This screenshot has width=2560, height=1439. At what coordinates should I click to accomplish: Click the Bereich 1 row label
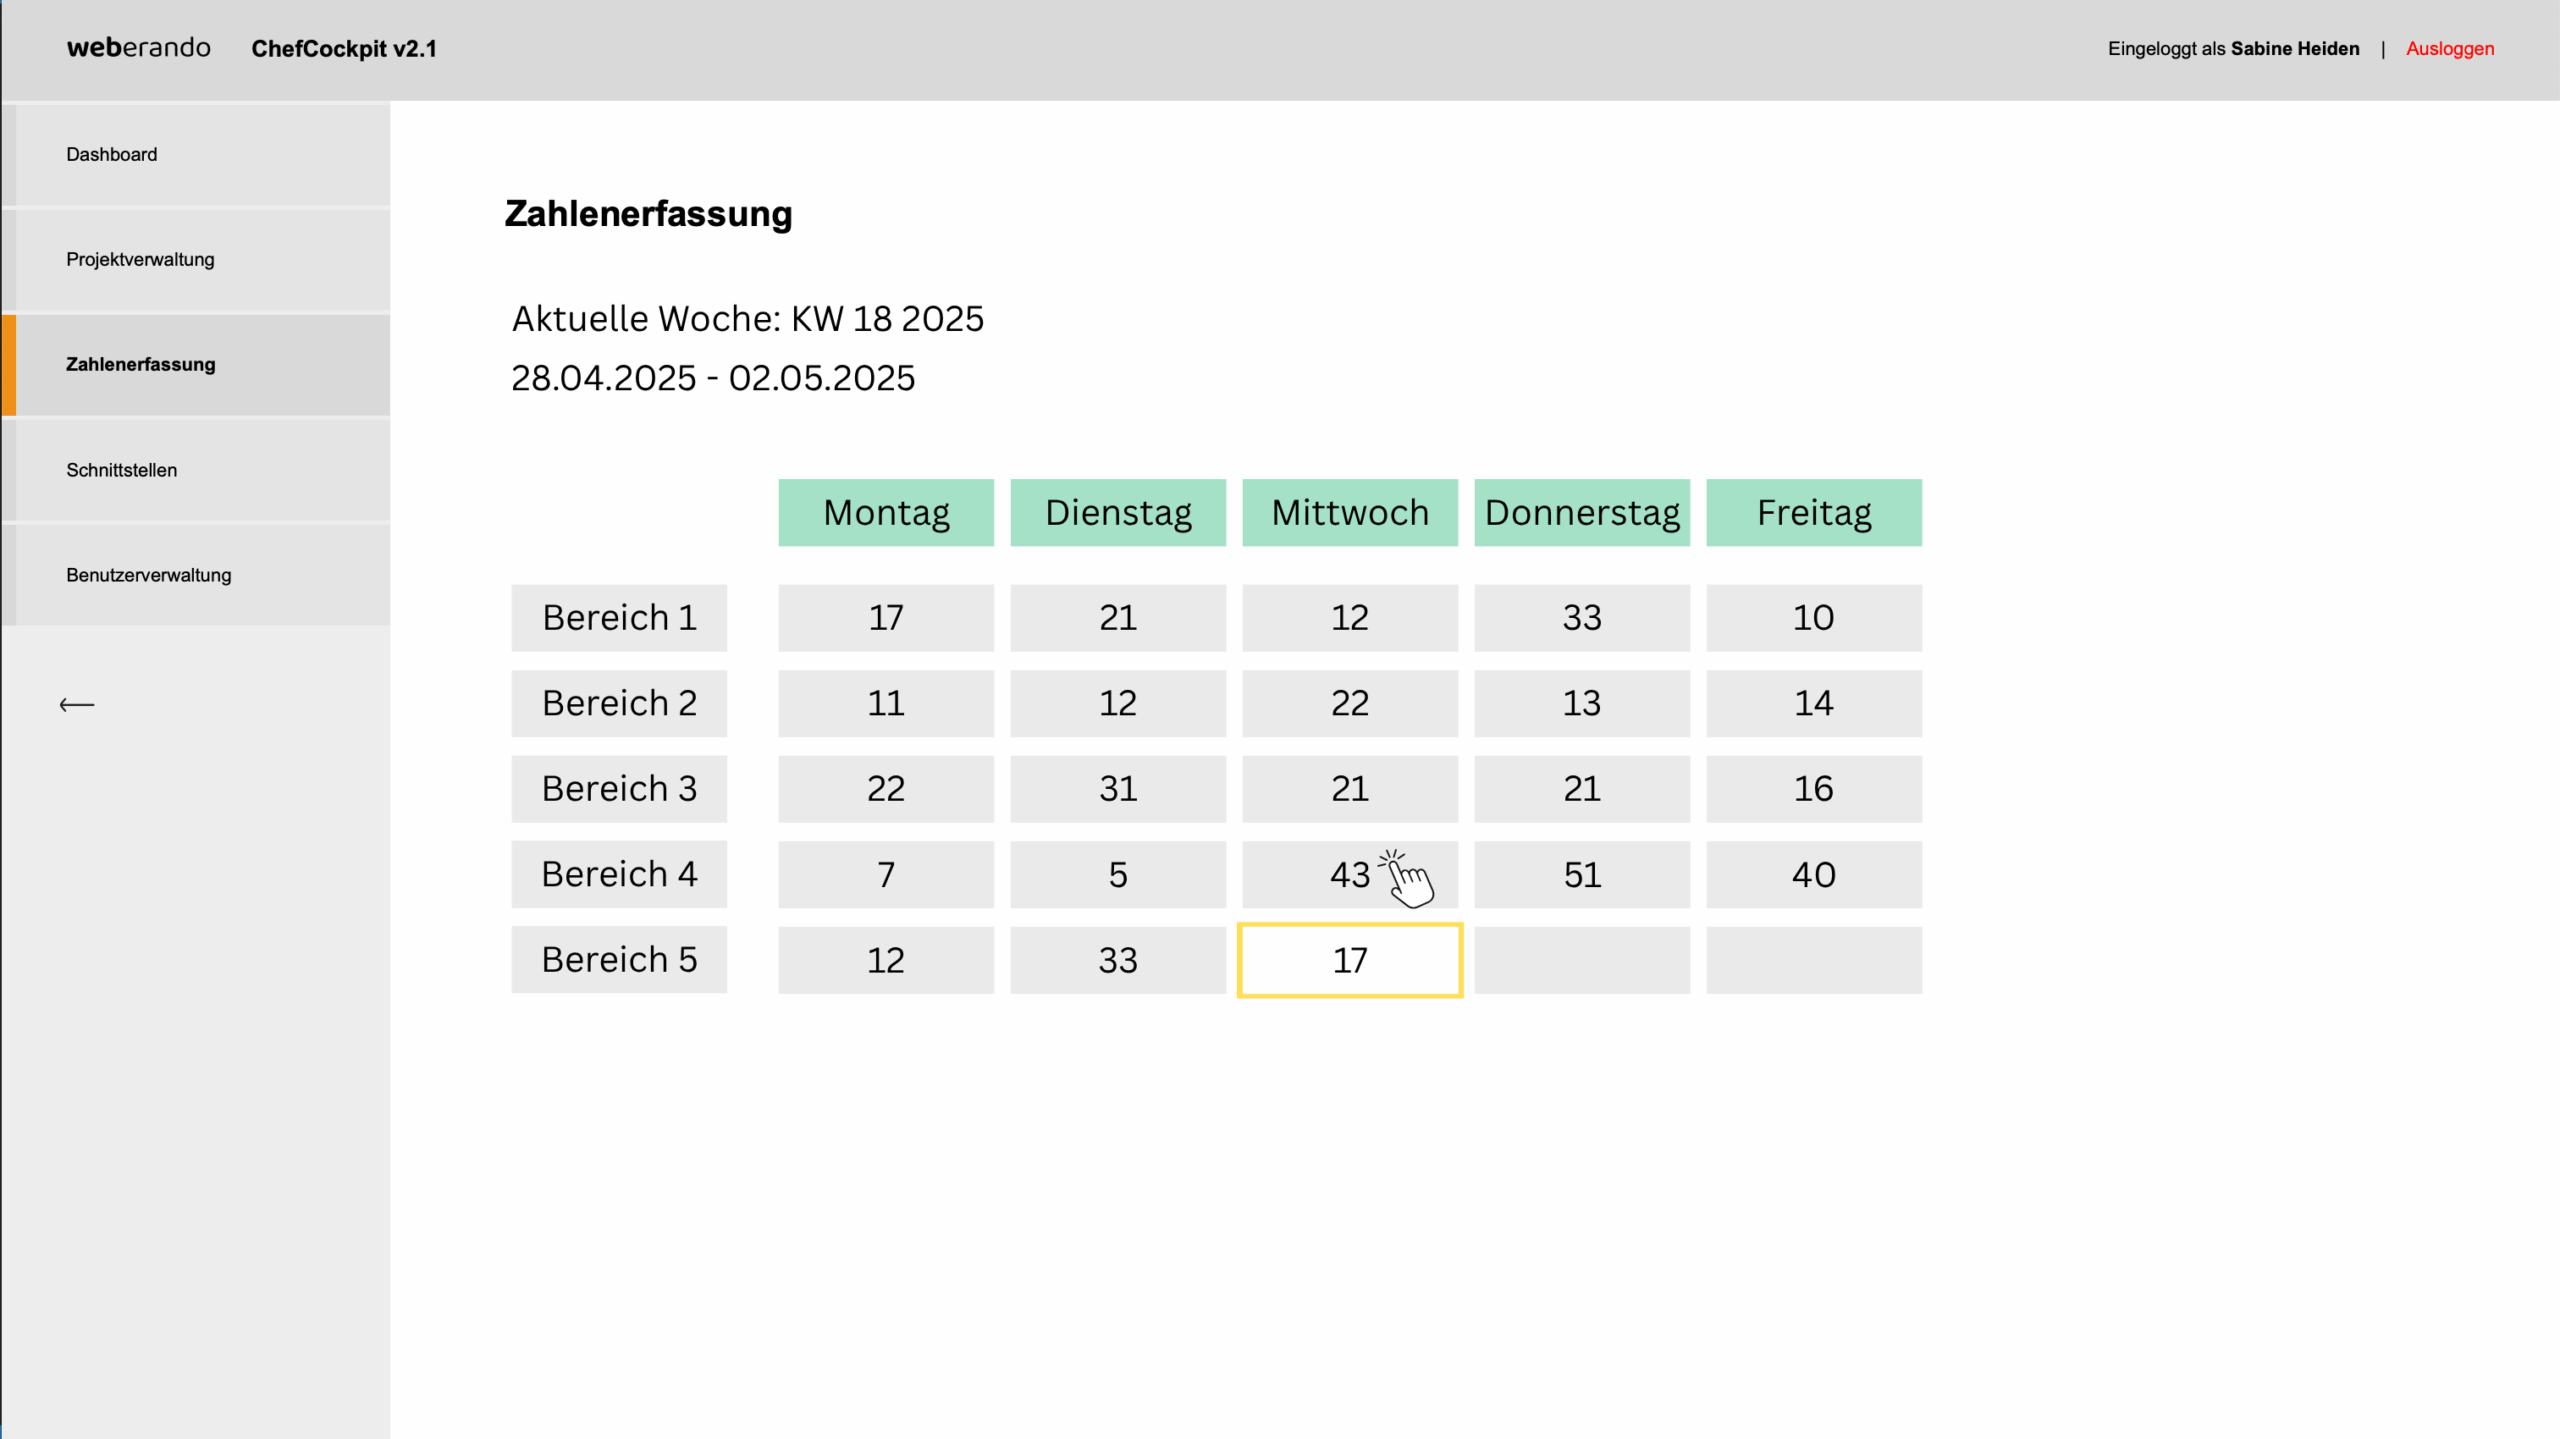click(x=619, y=618)
